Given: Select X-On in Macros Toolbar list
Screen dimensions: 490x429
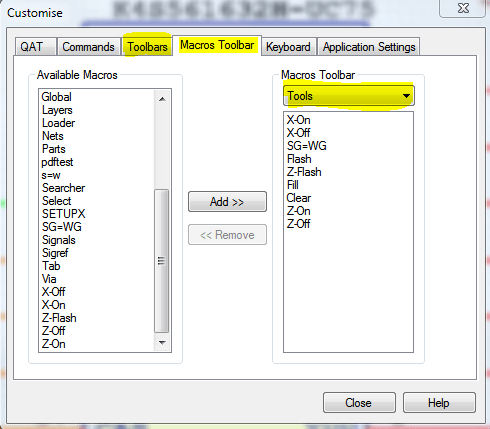Looking at the screenshot, I should [x=298, y=120].
